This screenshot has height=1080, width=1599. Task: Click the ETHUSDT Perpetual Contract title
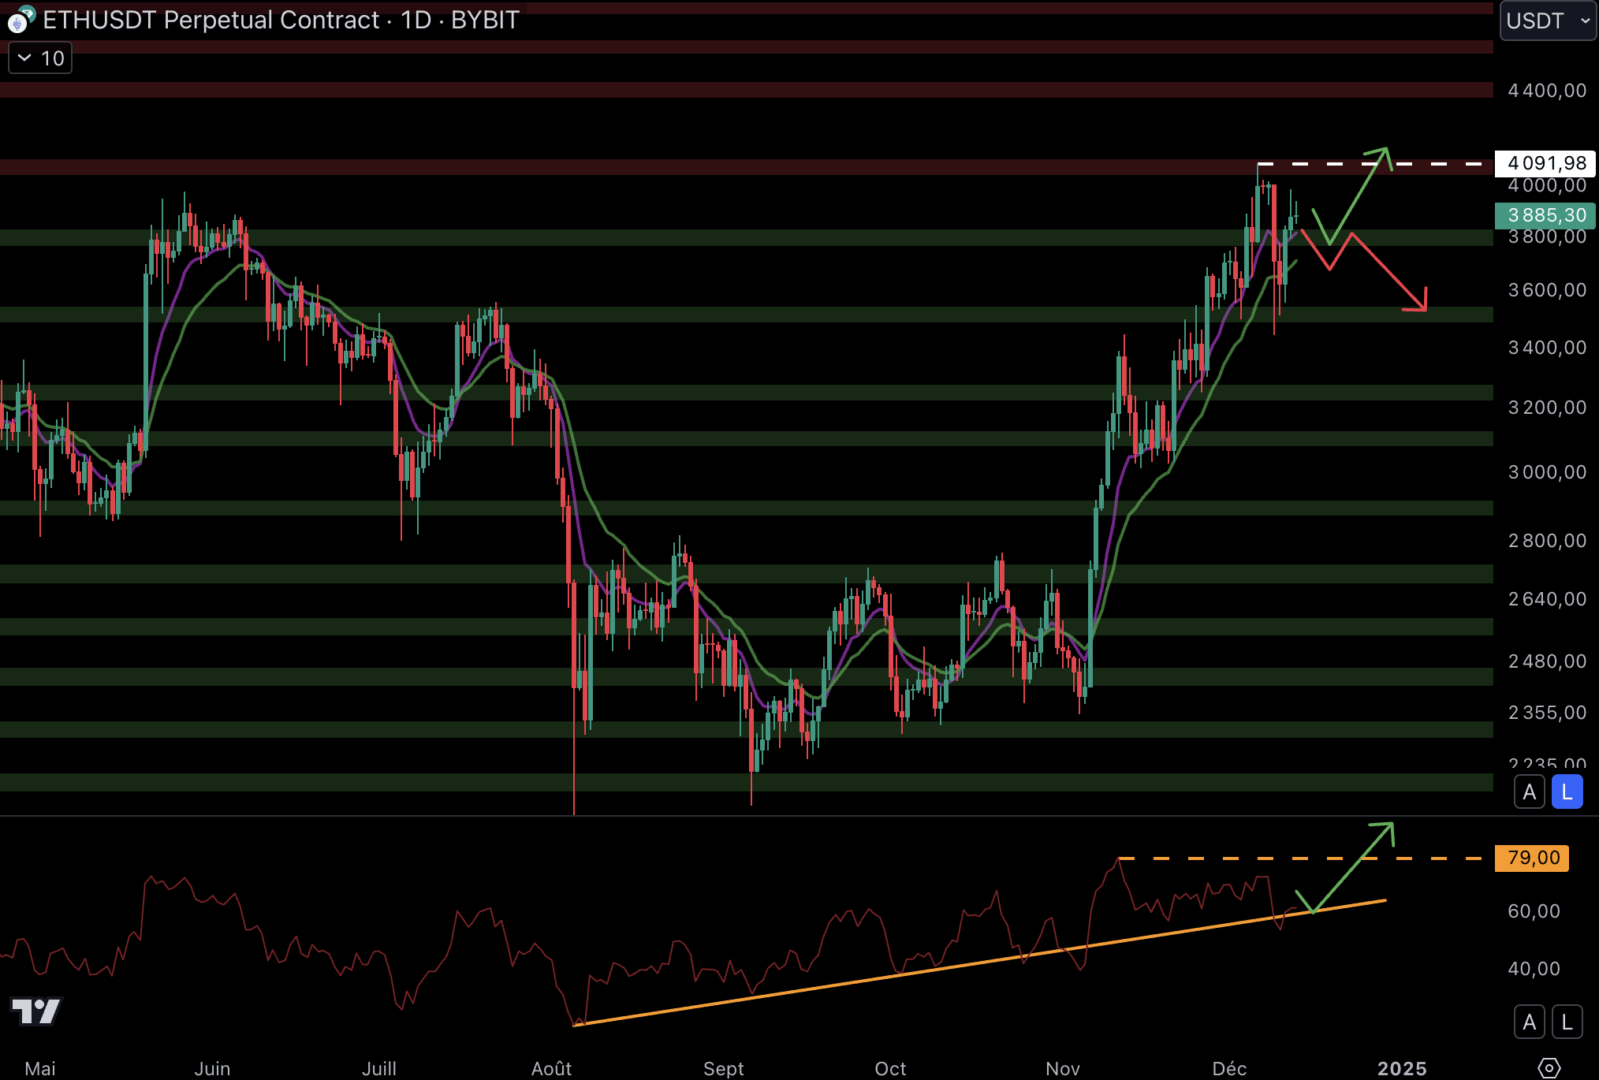click(211, 20)
